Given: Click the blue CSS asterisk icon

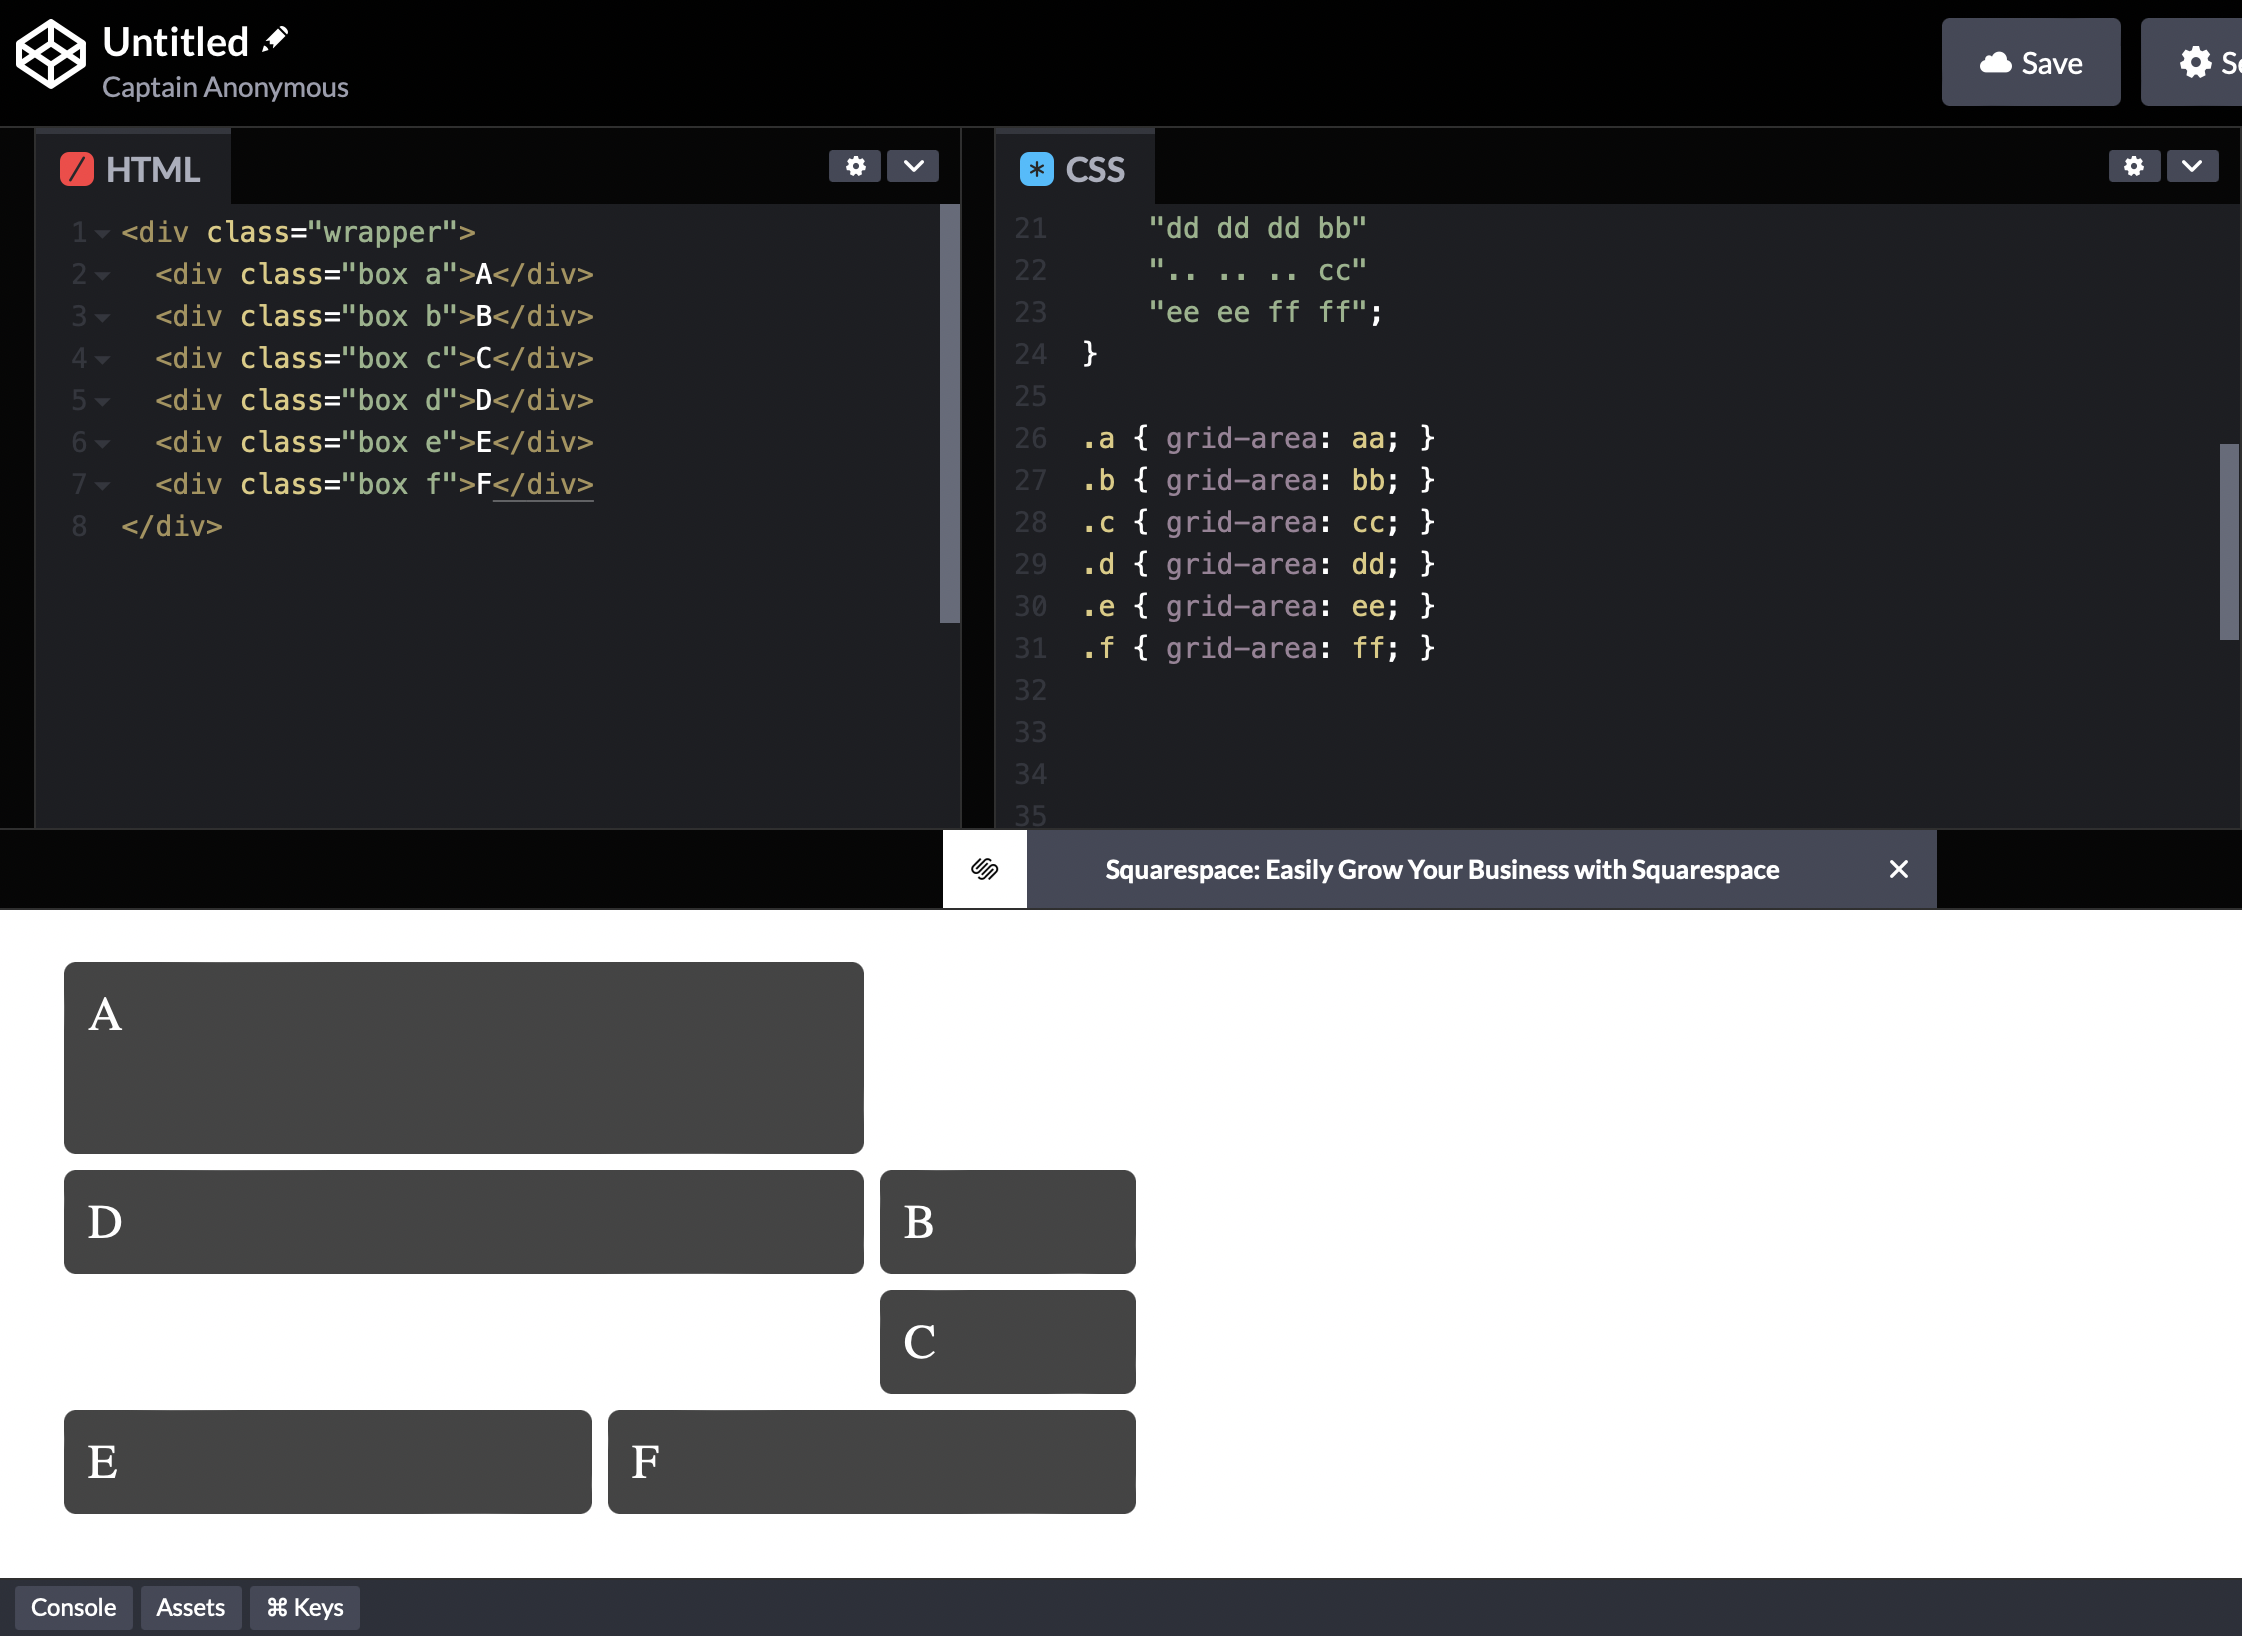Looking at the screenshot, I should coord(1036,169).
